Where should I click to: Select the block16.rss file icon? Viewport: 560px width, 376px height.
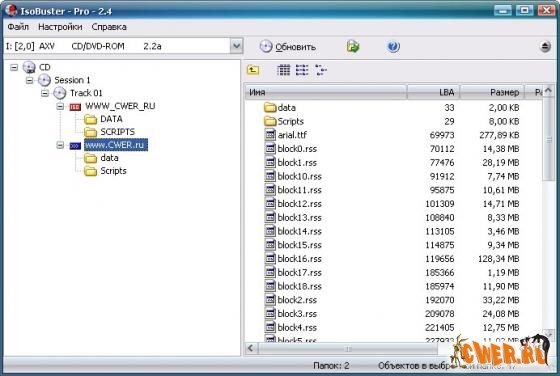tap(271, 259)
